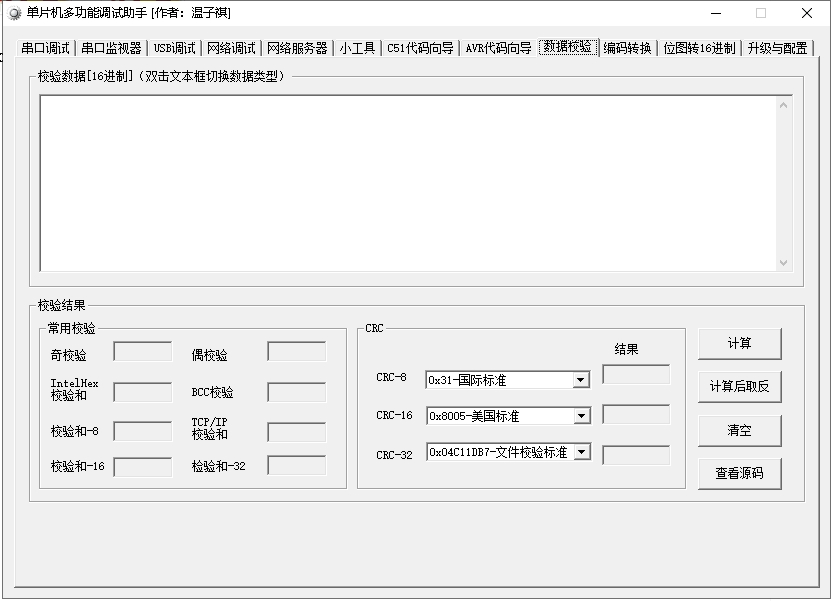Click the CRC-8 label
This screenshot has height=601, width=833.
tap(391, 377)
